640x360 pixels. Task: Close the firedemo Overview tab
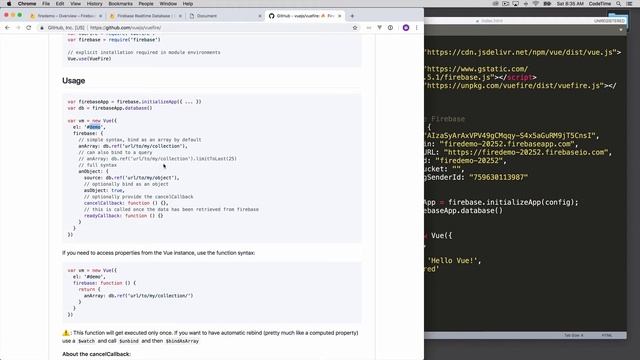coord(100,16)
